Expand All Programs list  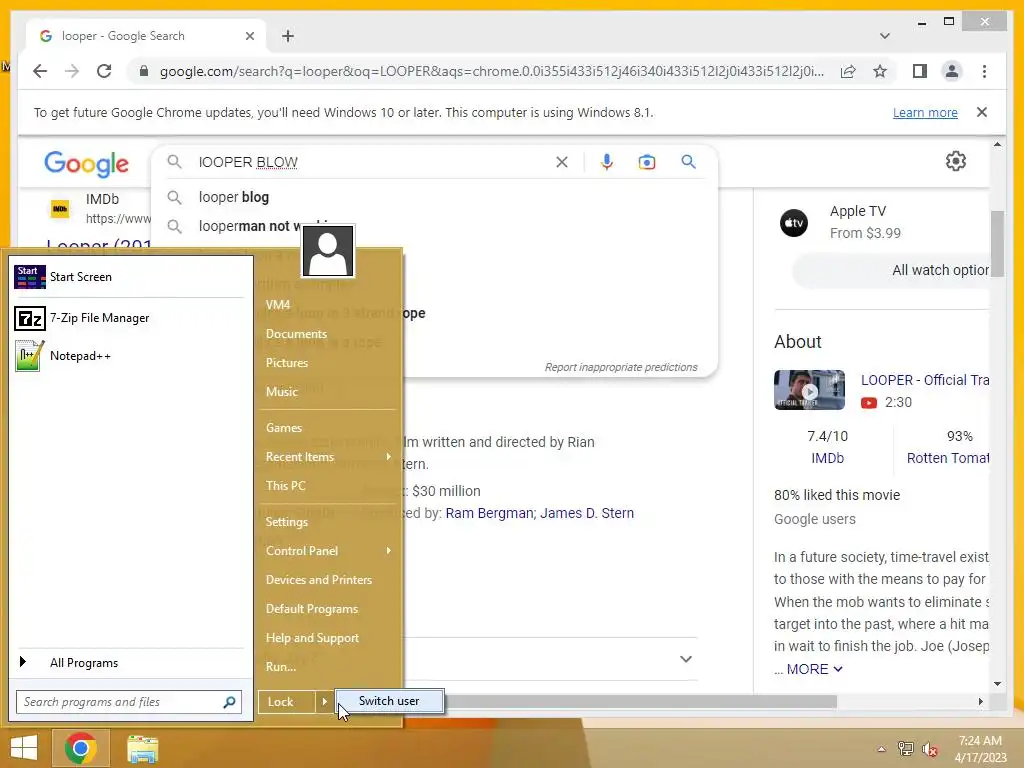coord(129,663)
